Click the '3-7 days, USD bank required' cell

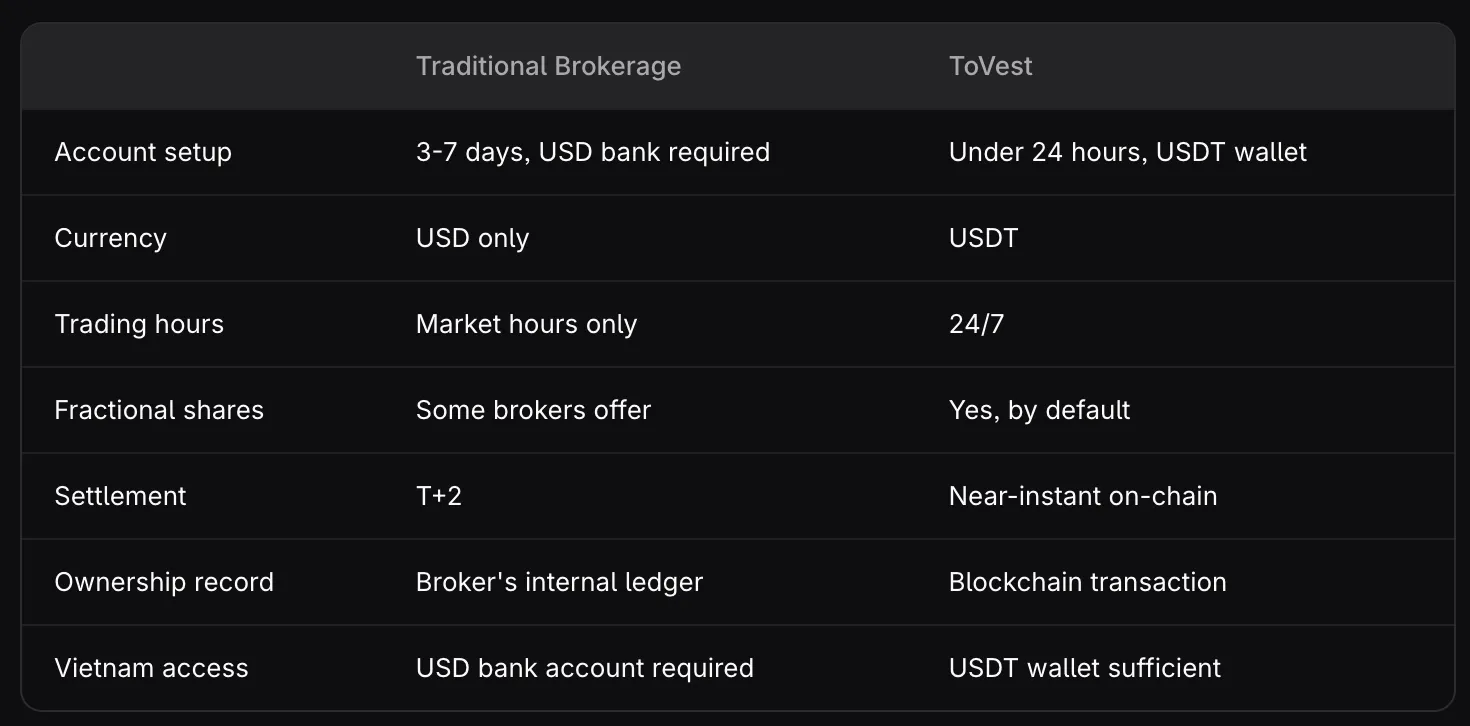click(593, 153)
